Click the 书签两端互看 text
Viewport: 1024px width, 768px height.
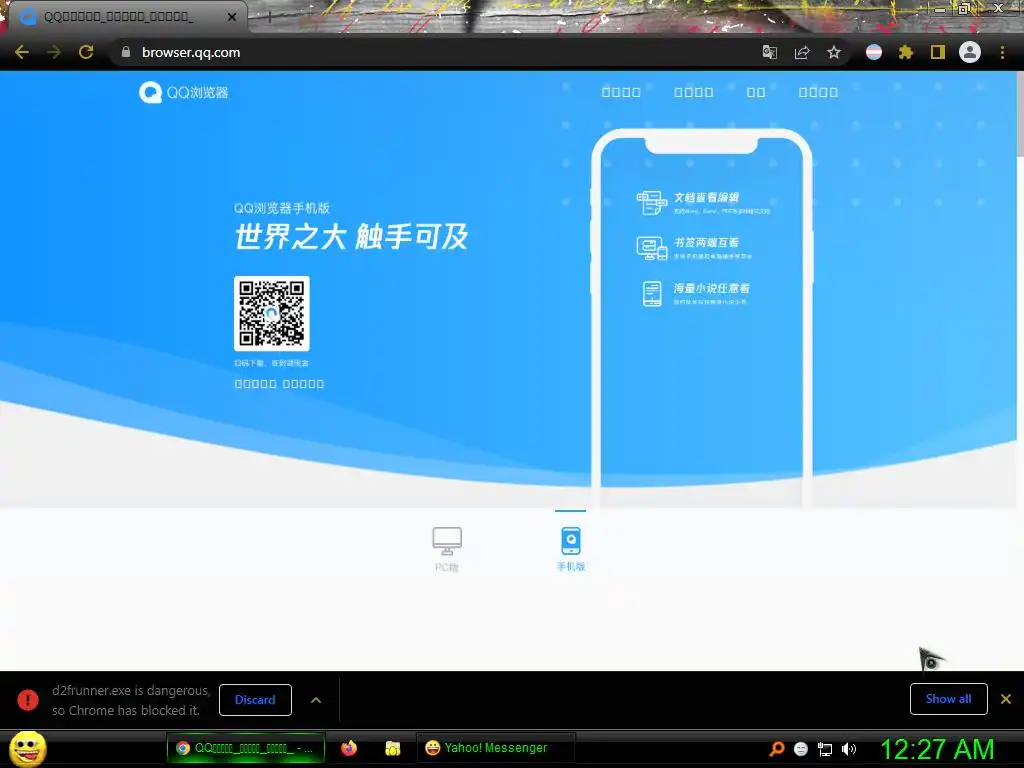[706, 242]
